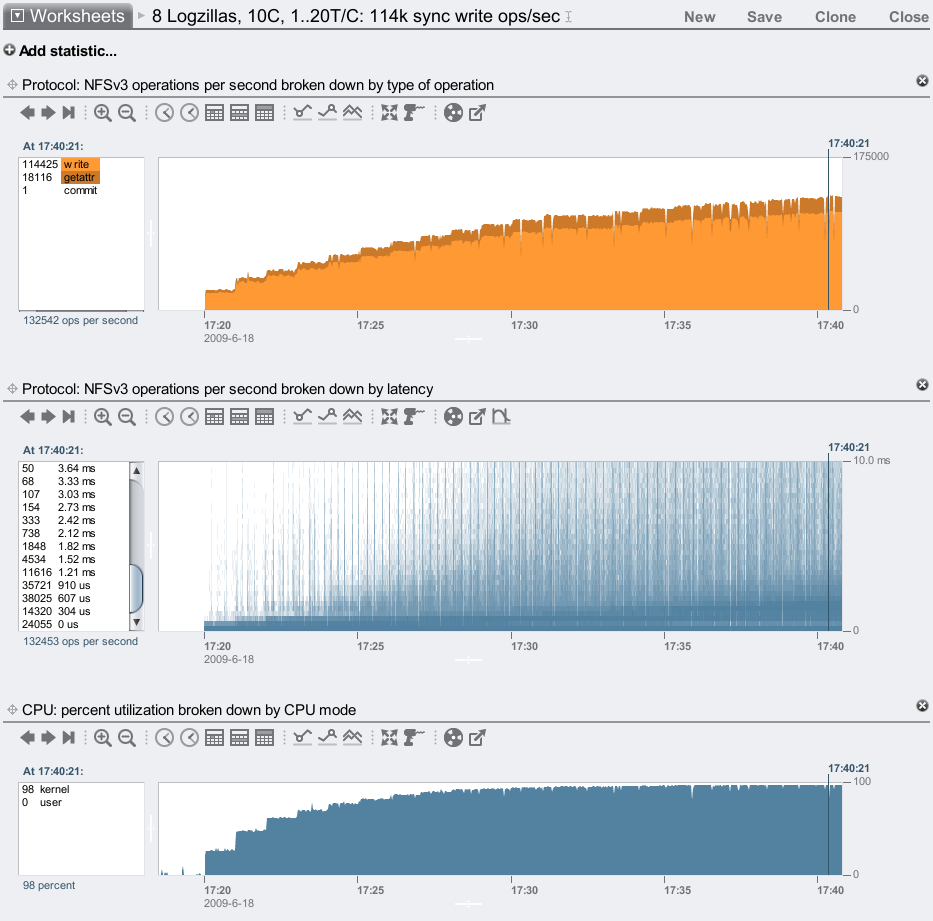The image size is (933, 921).
Task: Zoom in on the NFSv3 operation type graph
Action: pos(103,114)
